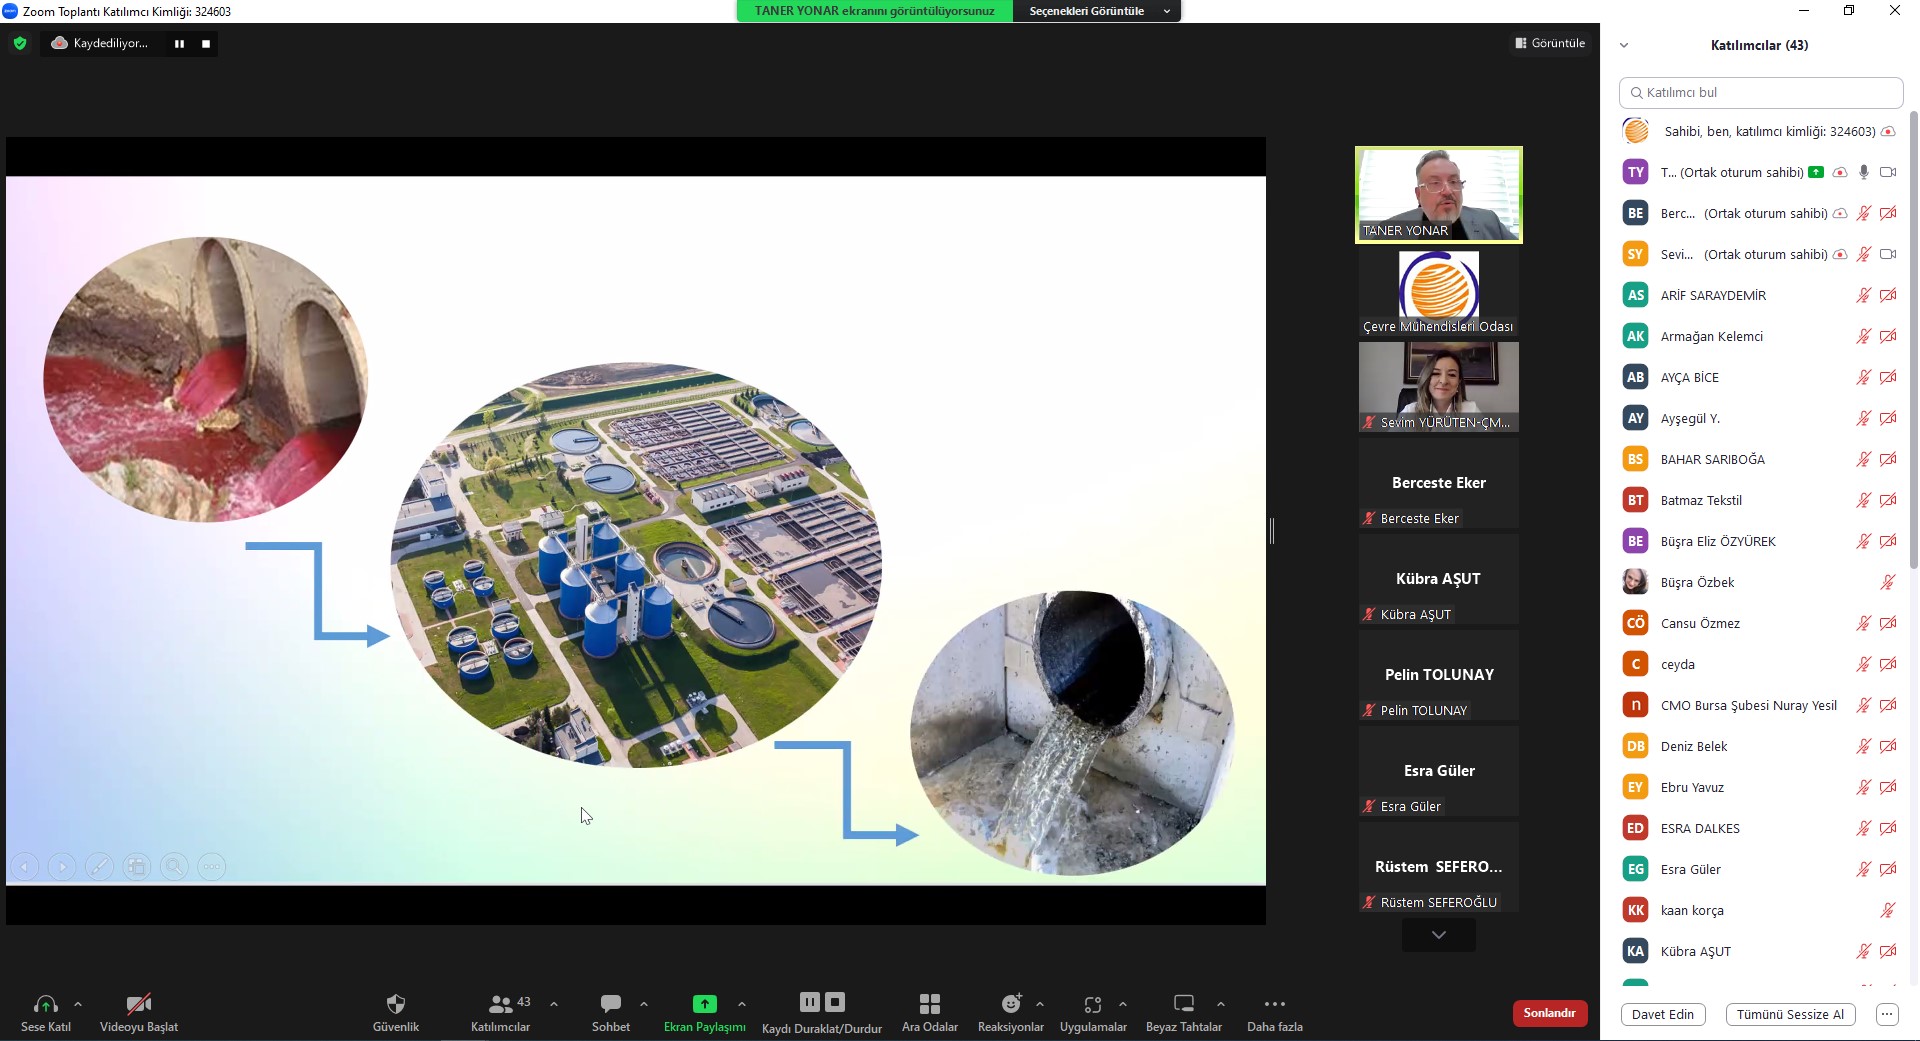This screenshot has width=1920, height=1041.
Task: Click the Katılımcı bul search field
Action: (x=1760, y=92)
